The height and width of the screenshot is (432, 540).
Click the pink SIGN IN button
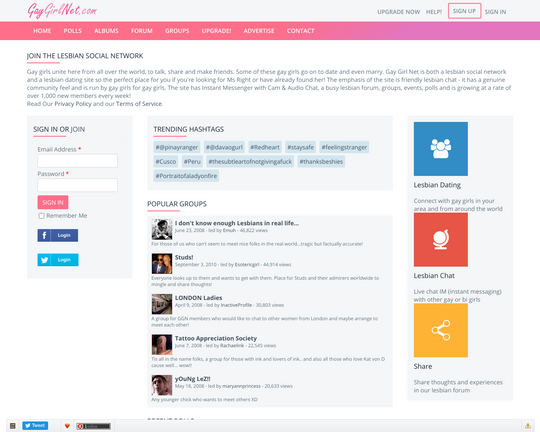click(x=53, y=202)
